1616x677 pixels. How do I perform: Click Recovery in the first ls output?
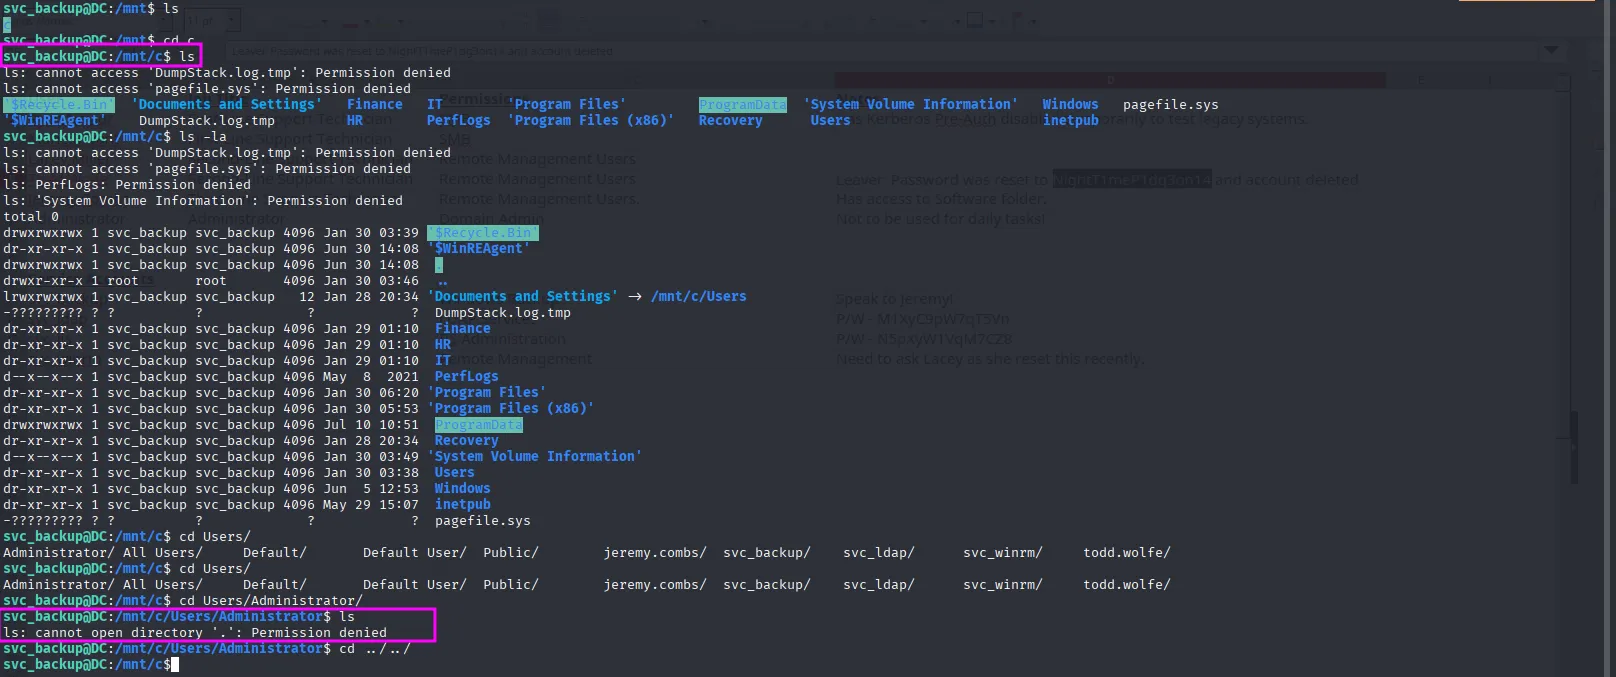click(x=730, y=121)
